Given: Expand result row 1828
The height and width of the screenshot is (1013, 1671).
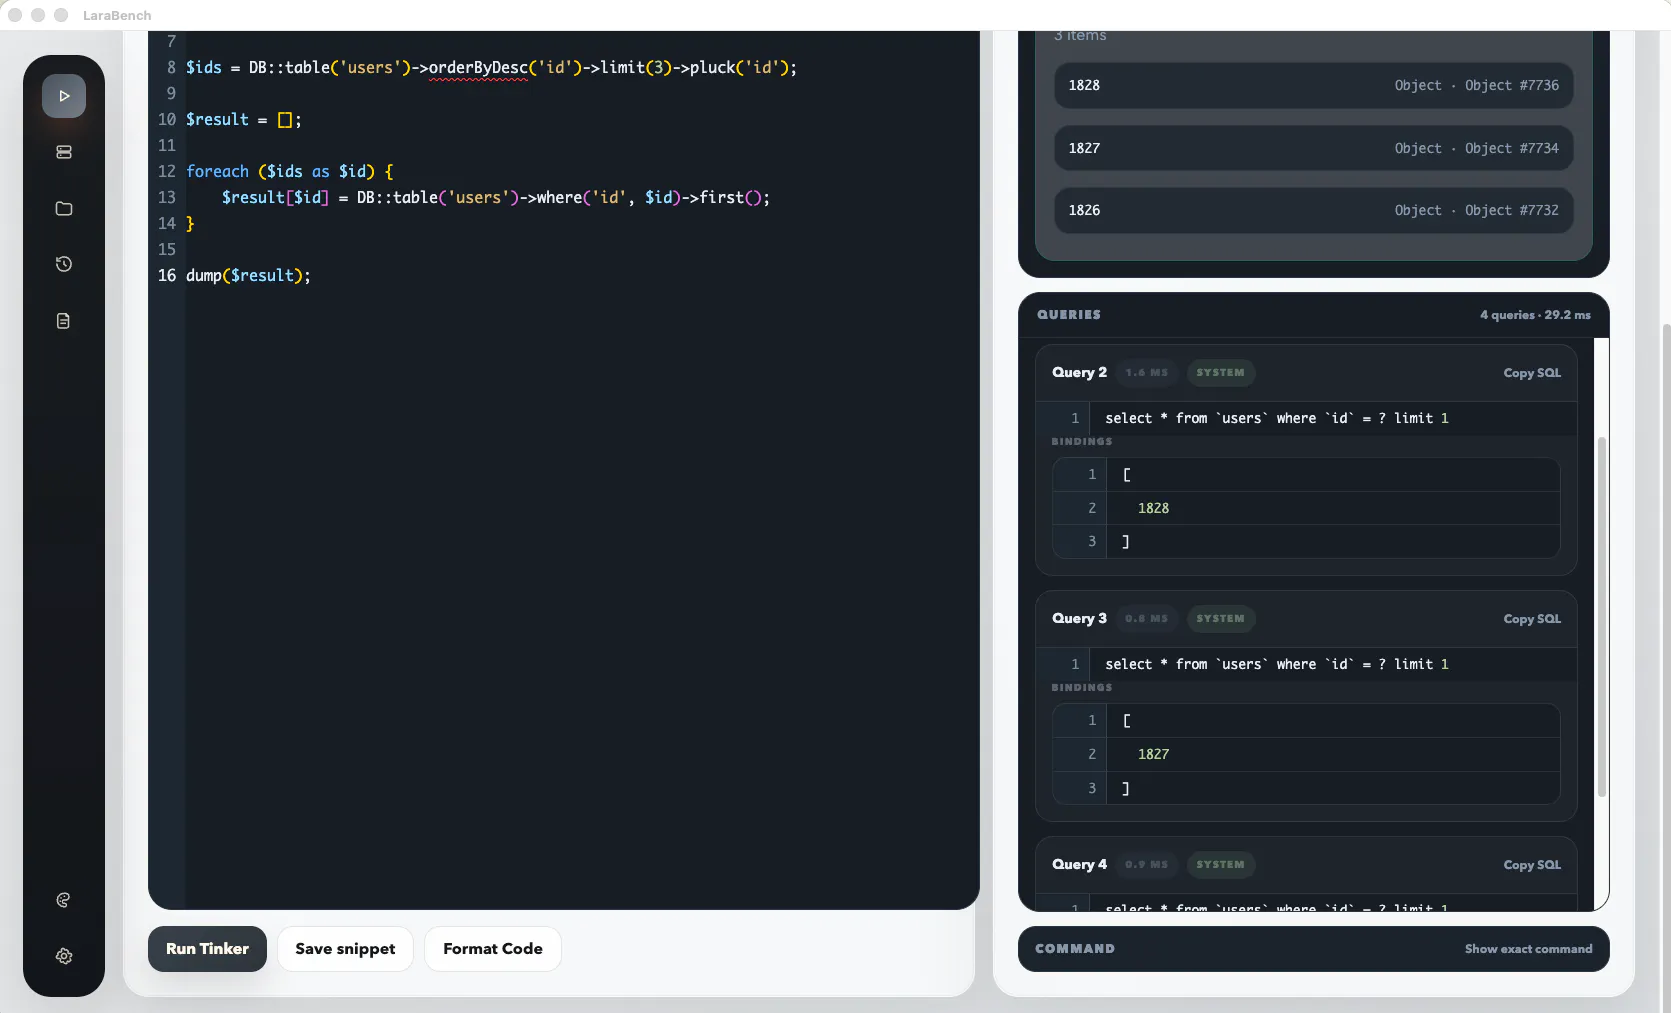Looking at the screenshot, I should tap(1313, 85).
